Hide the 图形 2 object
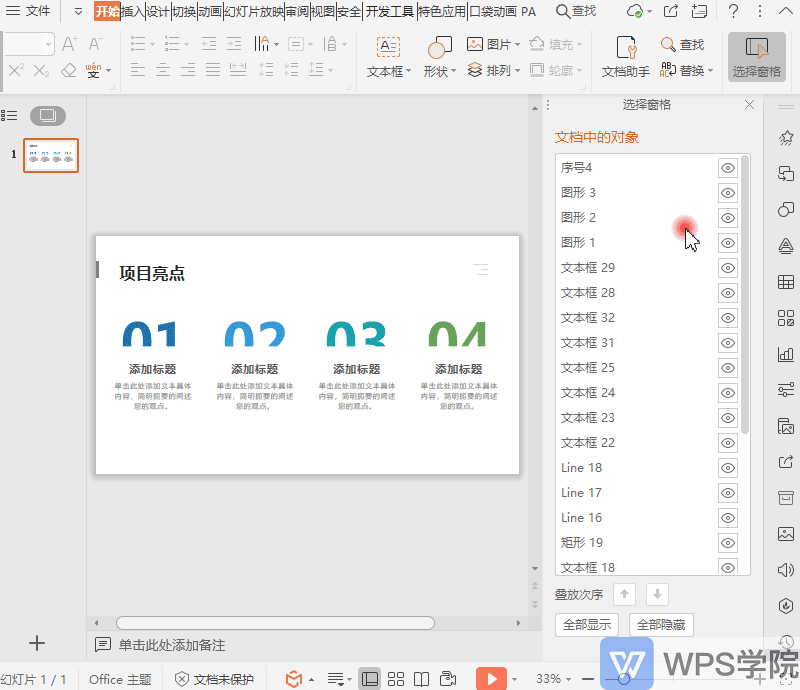The image size is (800, 690). pos(728,218)
